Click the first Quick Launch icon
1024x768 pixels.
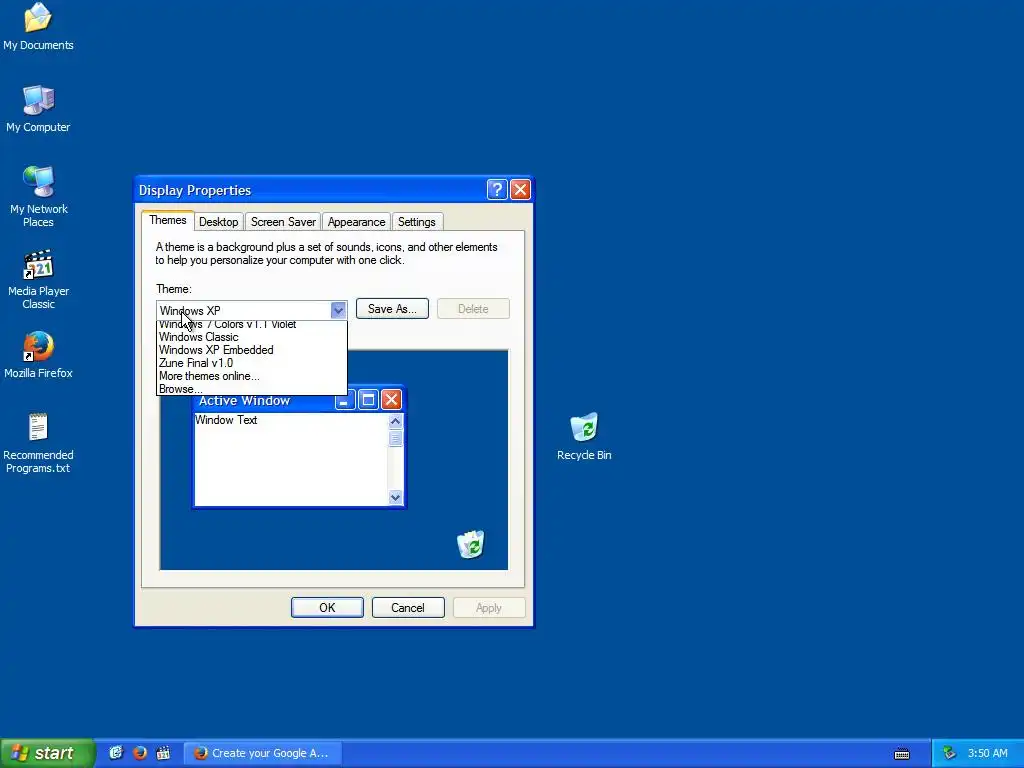[116, 753]
